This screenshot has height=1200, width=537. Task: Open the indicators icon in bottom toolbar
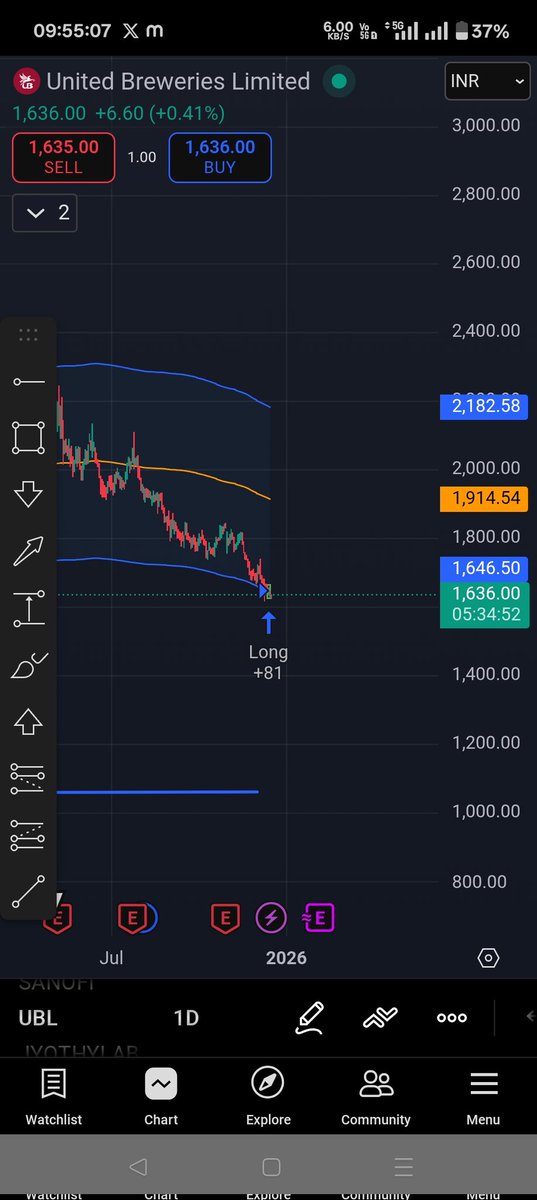point(379,1018)
